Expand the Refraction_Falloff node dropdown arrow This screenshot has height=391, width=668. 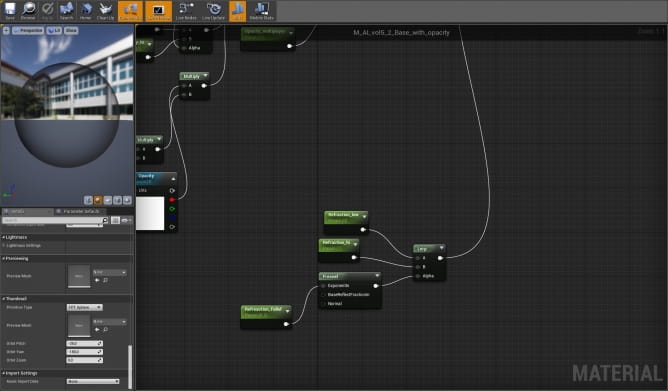288,311
